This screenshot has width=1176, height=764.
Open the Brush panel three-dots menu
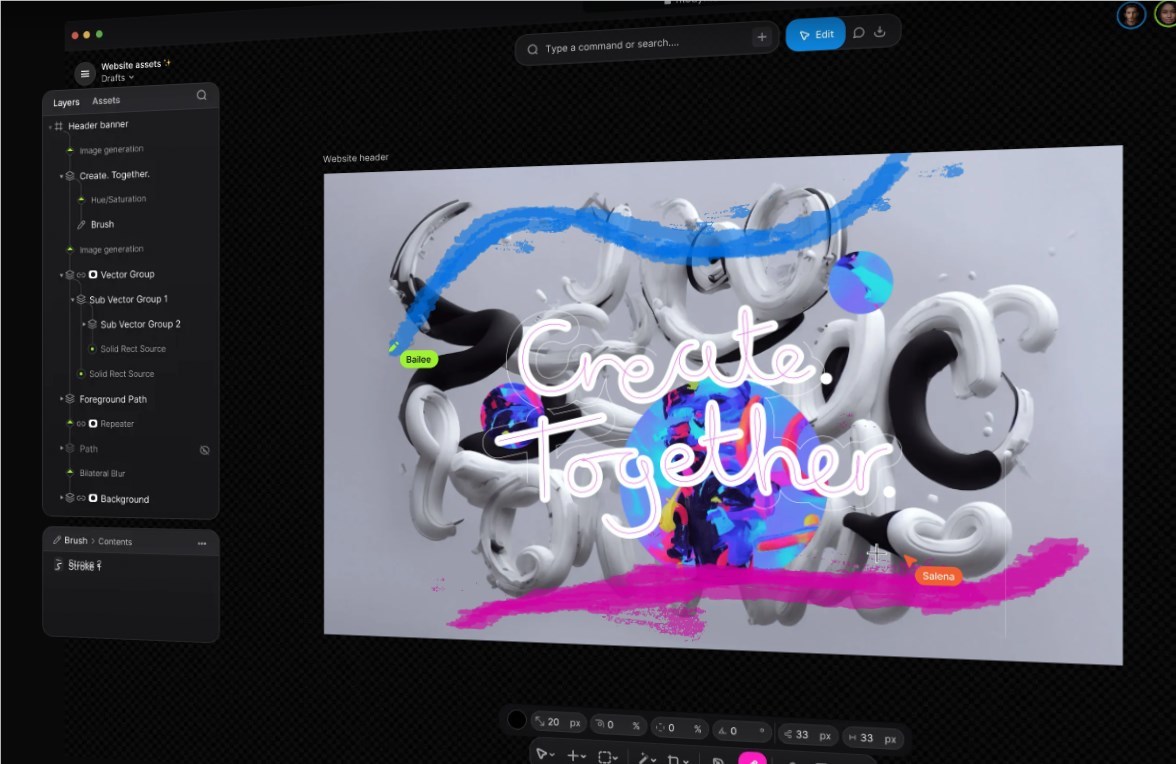pyautogui.click(x=202, y=543)
